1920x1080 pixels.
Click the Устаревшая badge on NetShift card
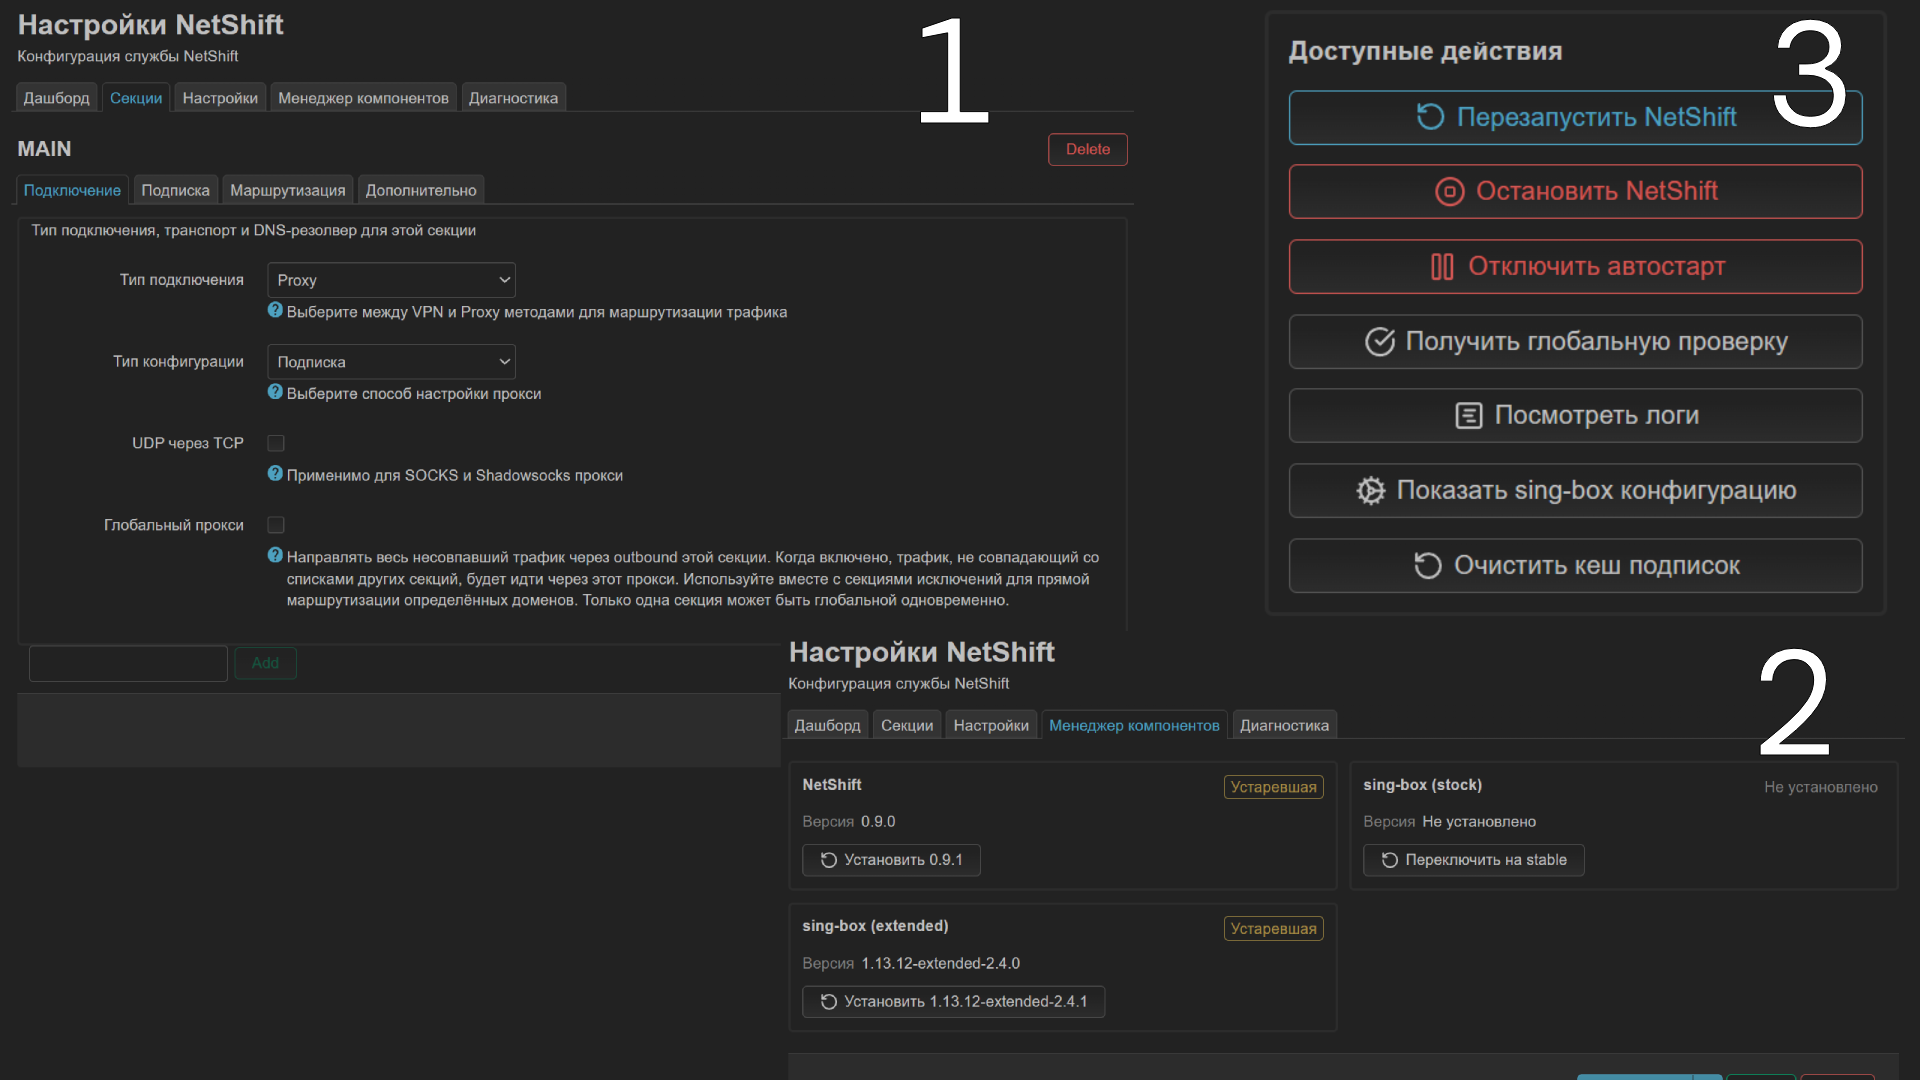[1273, 787]
